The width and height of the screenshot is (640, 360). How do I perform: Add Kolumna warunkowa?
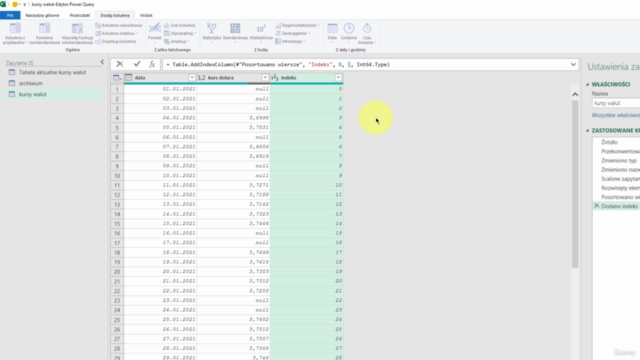click(119, 25)
